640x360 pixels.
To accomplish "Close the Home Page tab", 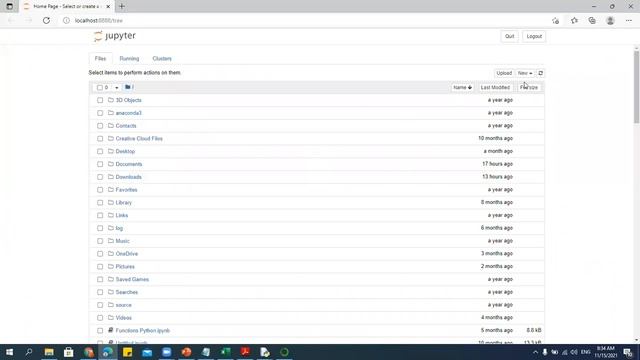I will 108,7.
